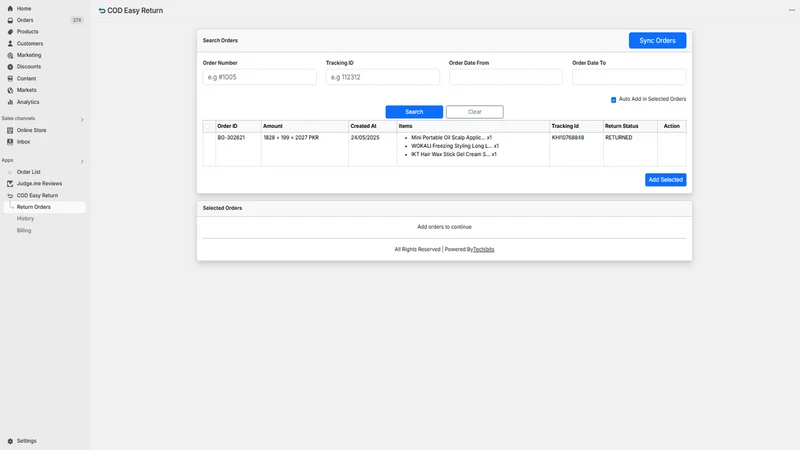Click the COD Easy Return header icon
Viewport: 800px width, 450px height.
point(102,11)
